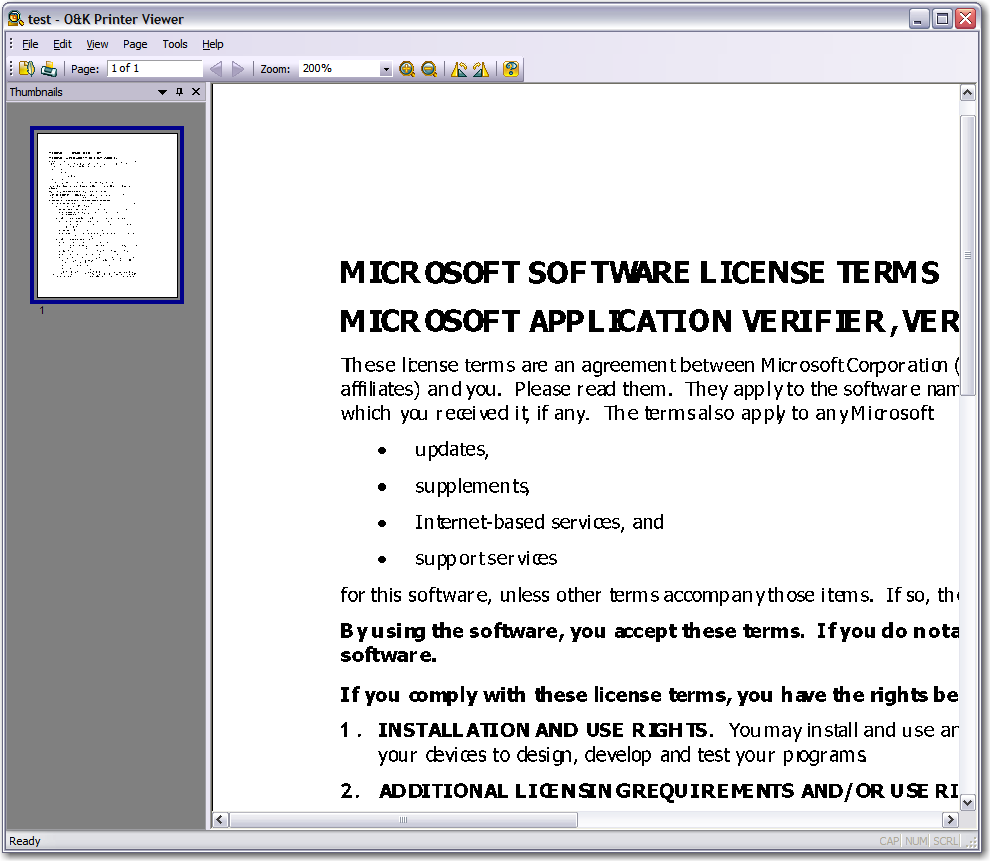Rotate page clockwise icon
990x861 pixels.
(481, 69)
